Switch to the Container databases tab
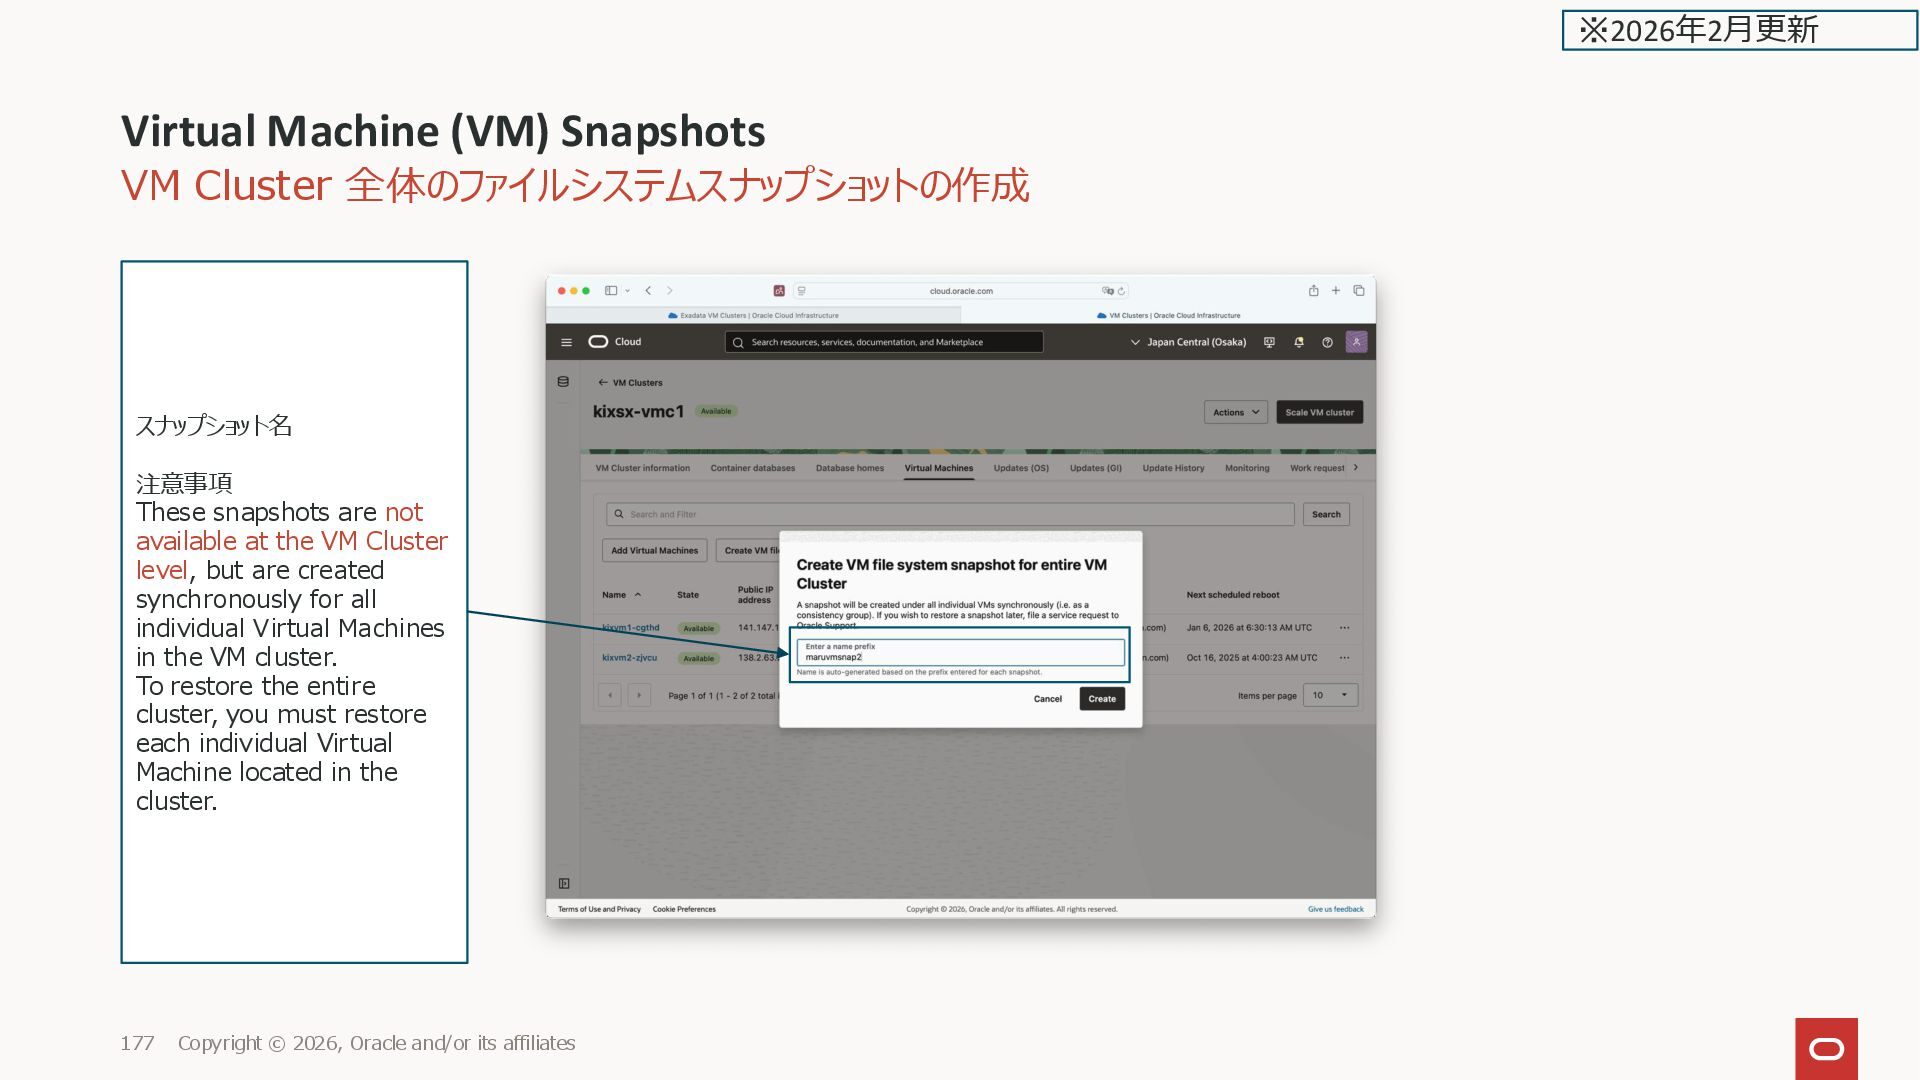This screenshot has width=1920, height=1080. pos(752,468)
